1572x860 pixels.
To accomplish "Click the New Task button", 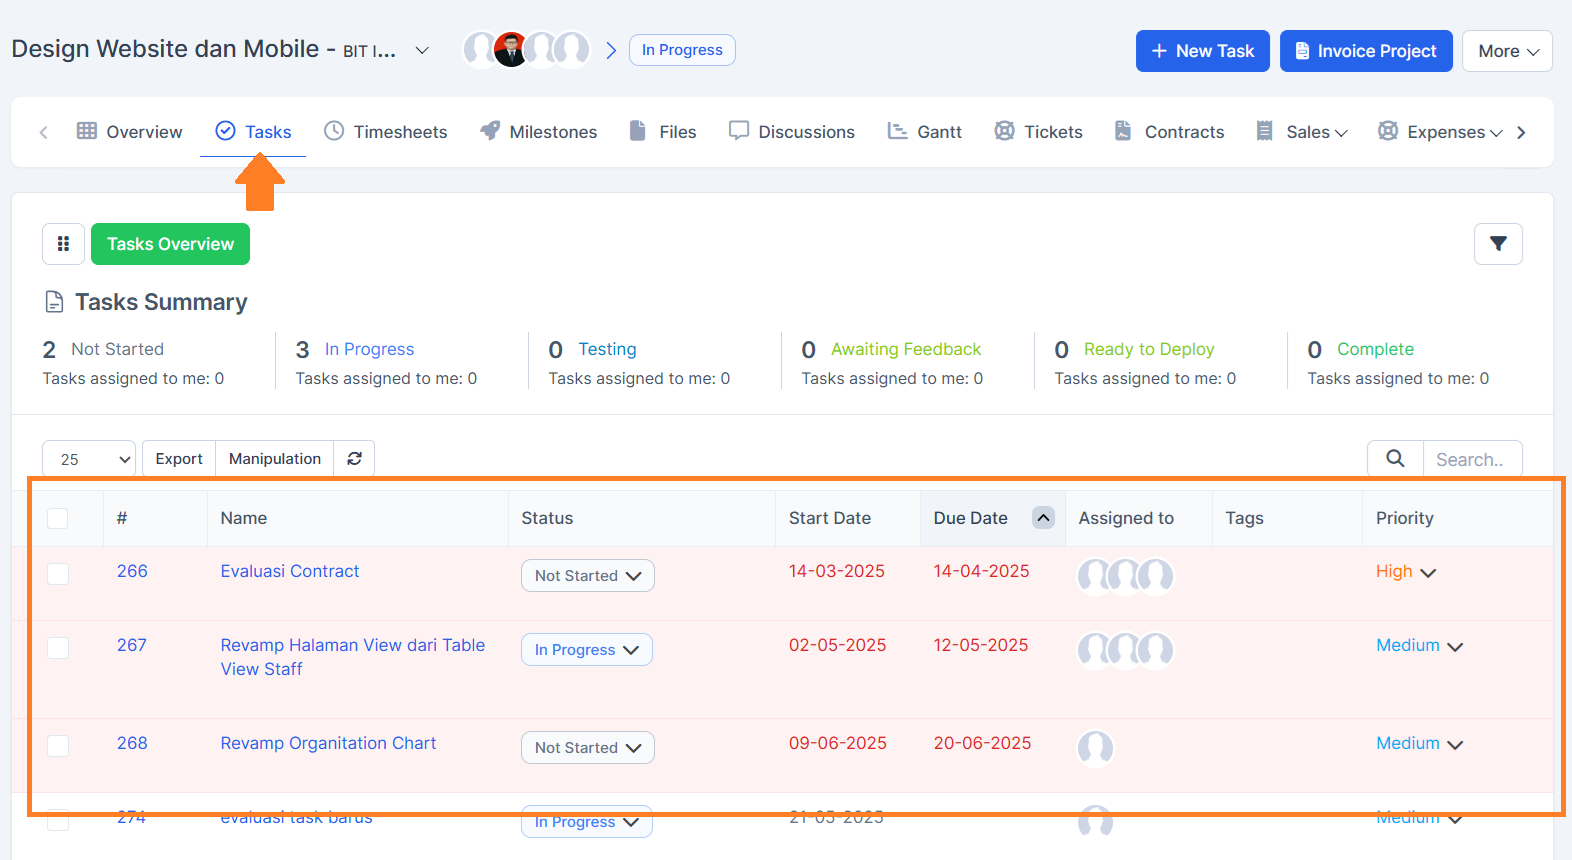I will pos(1202,51).
